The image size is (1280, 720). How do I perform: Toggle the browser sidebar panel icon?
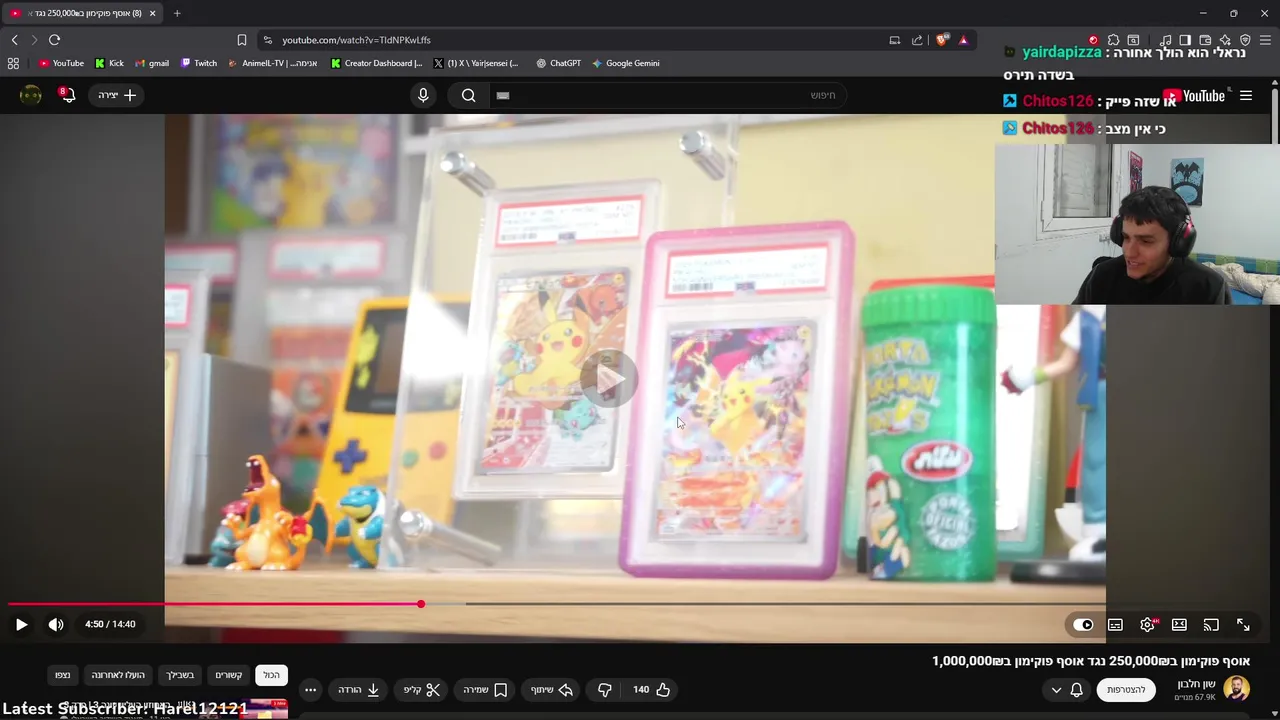[1185, 40]
